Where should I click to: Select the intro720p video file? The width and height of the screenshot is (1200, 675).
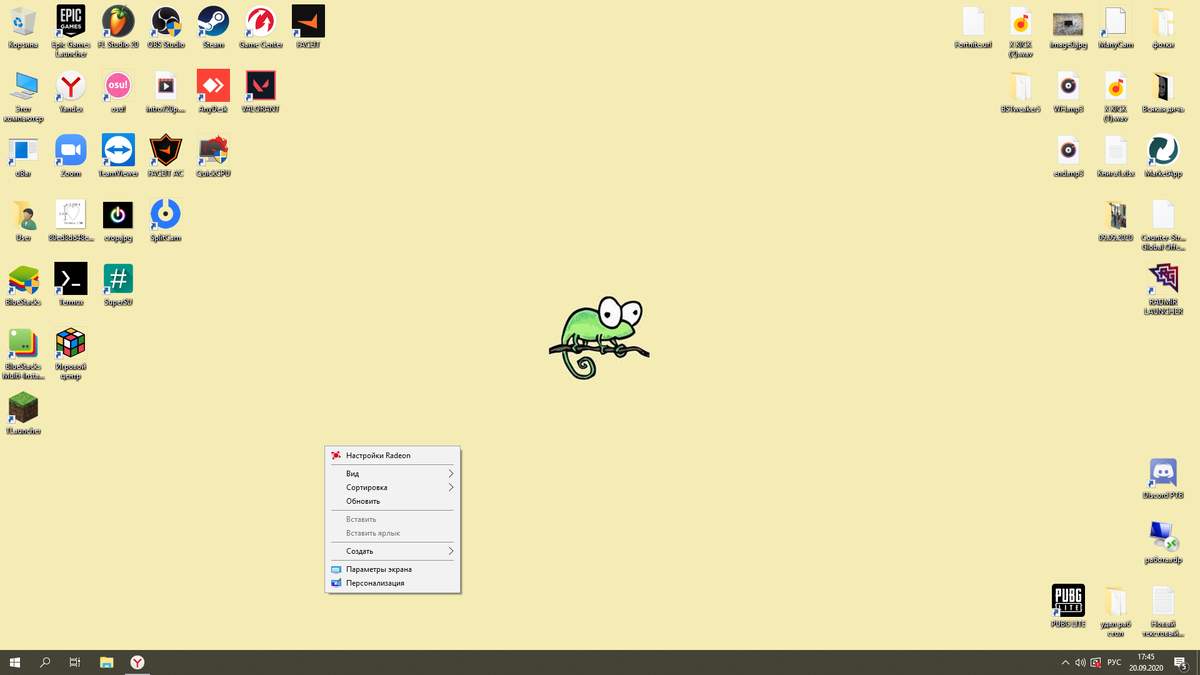[x=166, y=92]
